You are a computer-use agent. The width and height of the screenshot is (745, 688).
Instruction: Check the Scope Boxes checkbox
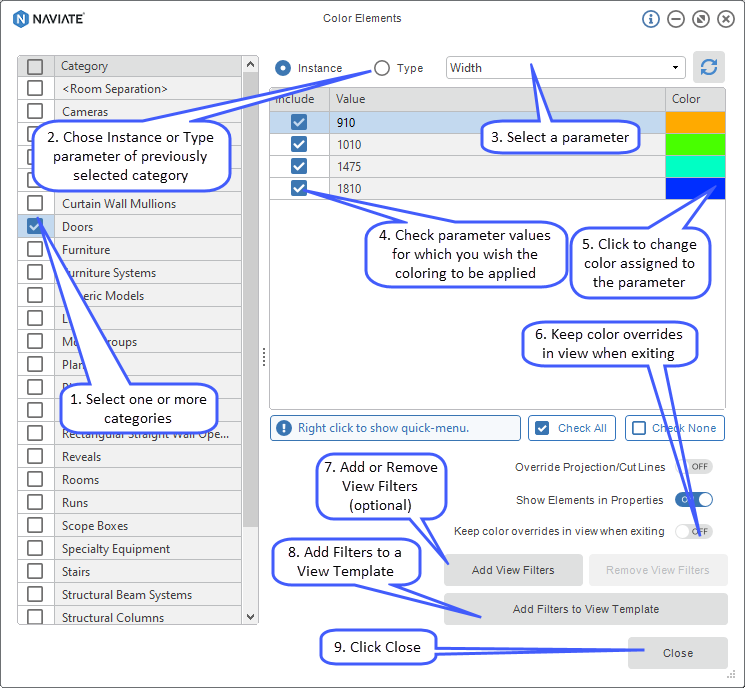(x=35, y=525)
